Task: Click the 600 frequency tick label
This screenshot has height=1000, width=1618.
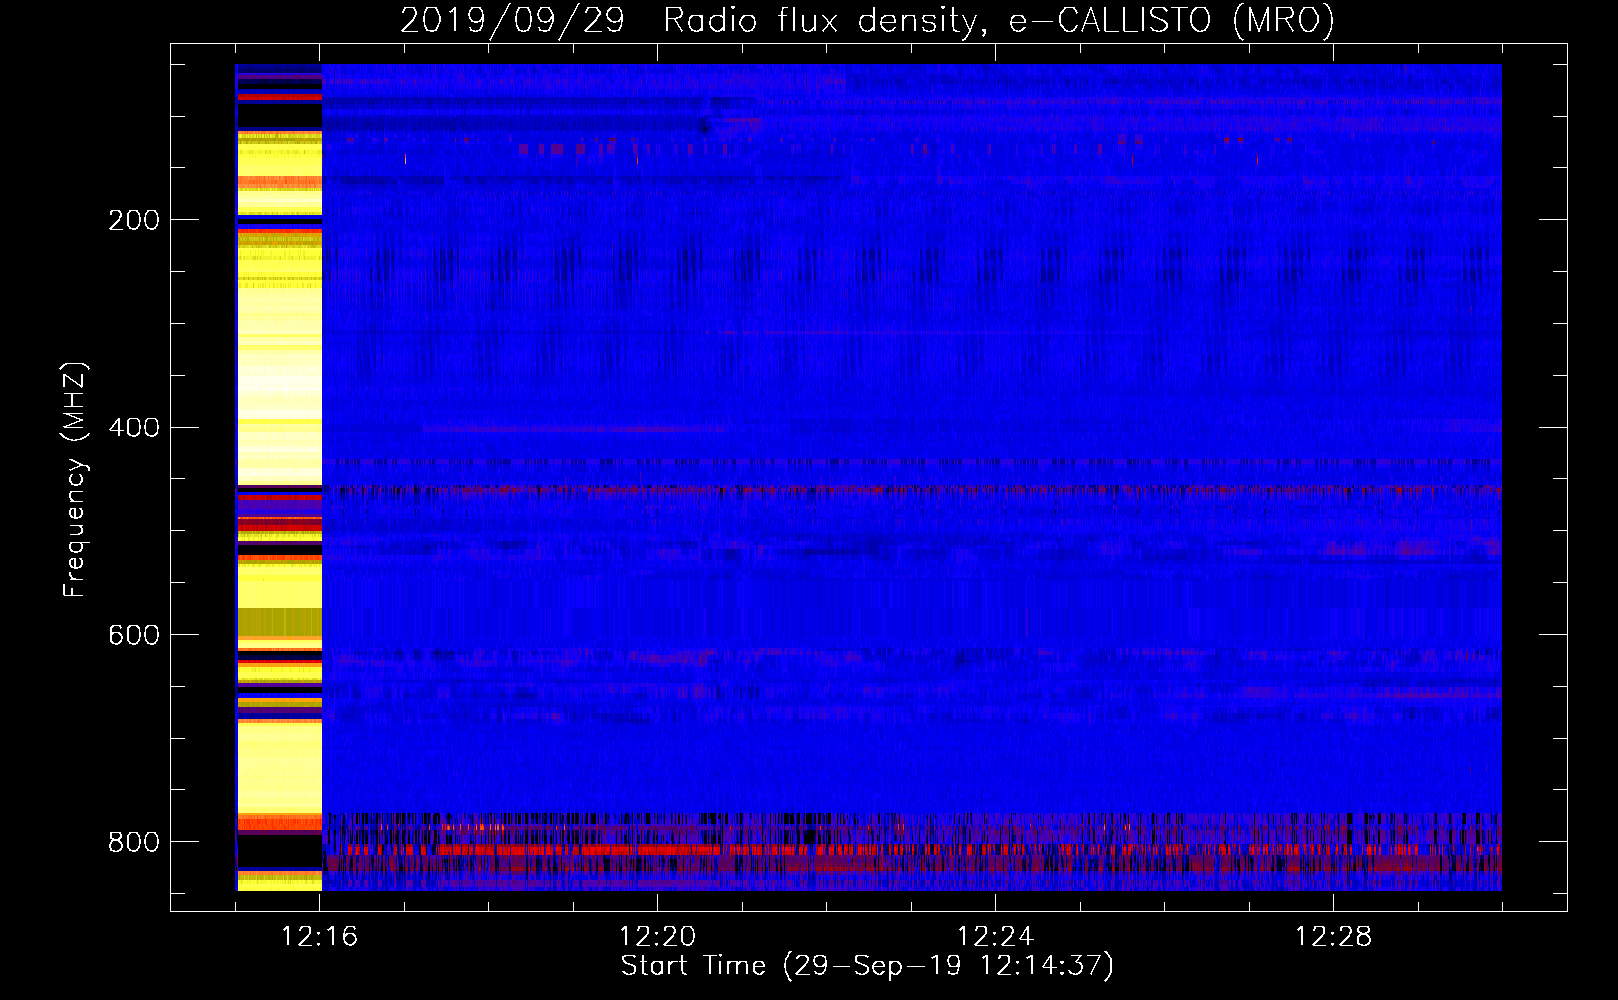Action: [x=134, y=636]
